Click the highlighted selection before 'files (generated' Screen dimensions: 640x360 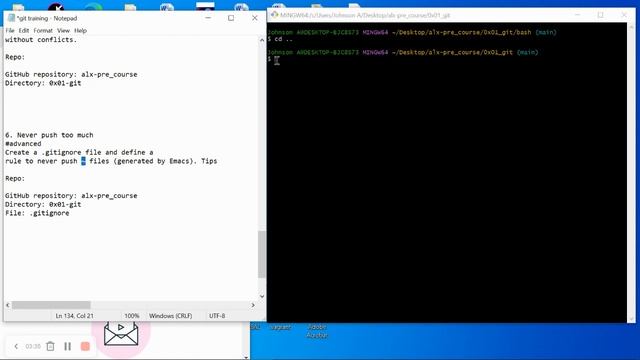click(x=83, y=161)
